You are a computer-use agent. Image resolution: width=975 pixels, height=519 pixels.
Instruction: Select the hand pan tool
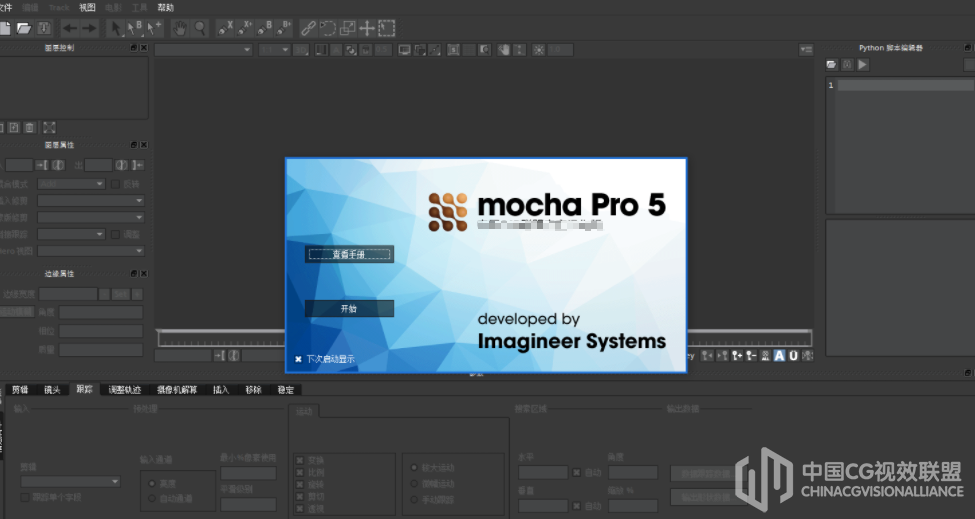(180, 28)
